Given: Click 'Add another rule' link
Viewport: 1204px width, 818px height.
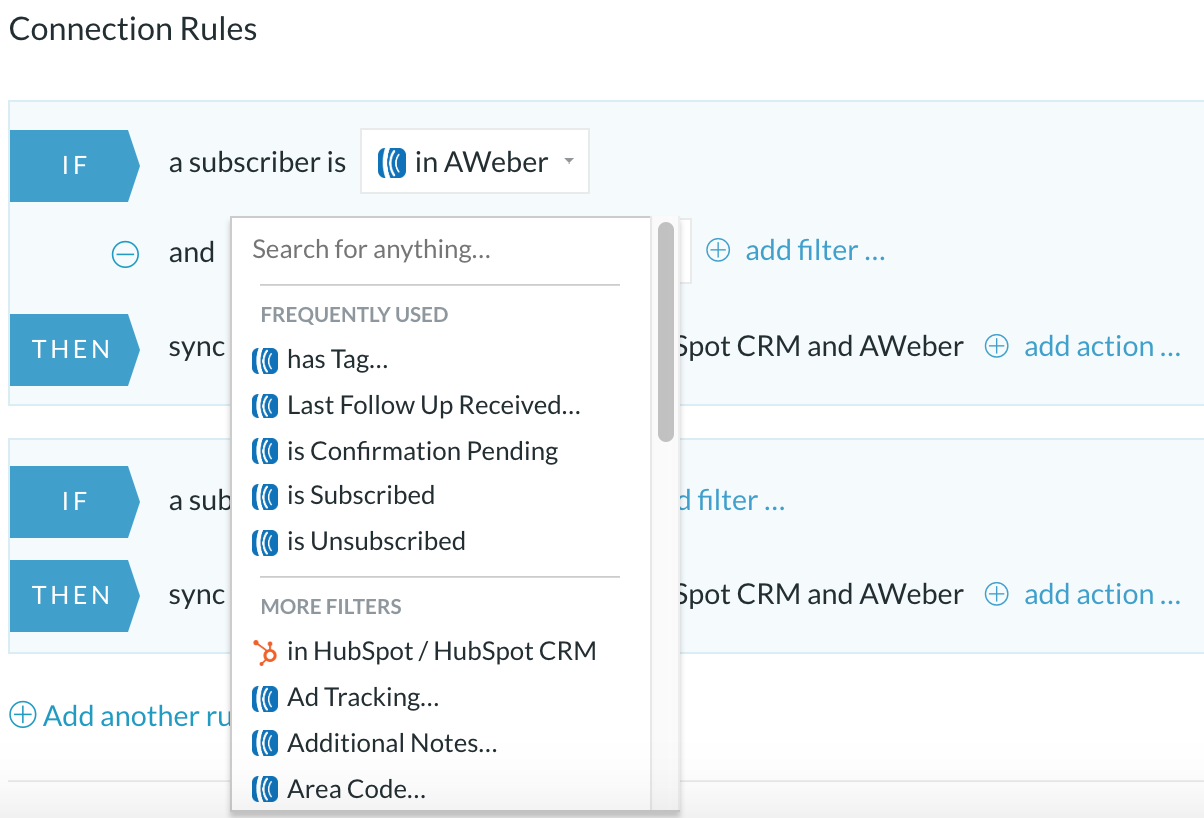Looking at the screenshot, I should (137, 716).
